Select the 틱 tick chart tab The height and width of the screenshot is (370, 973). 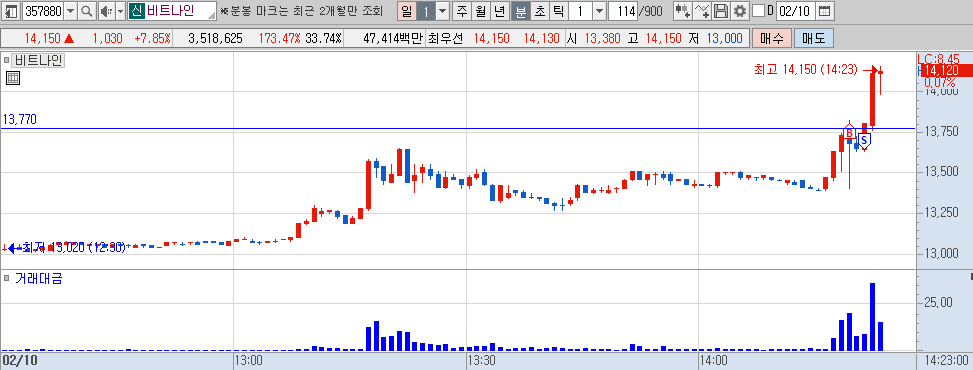(558, 11)
